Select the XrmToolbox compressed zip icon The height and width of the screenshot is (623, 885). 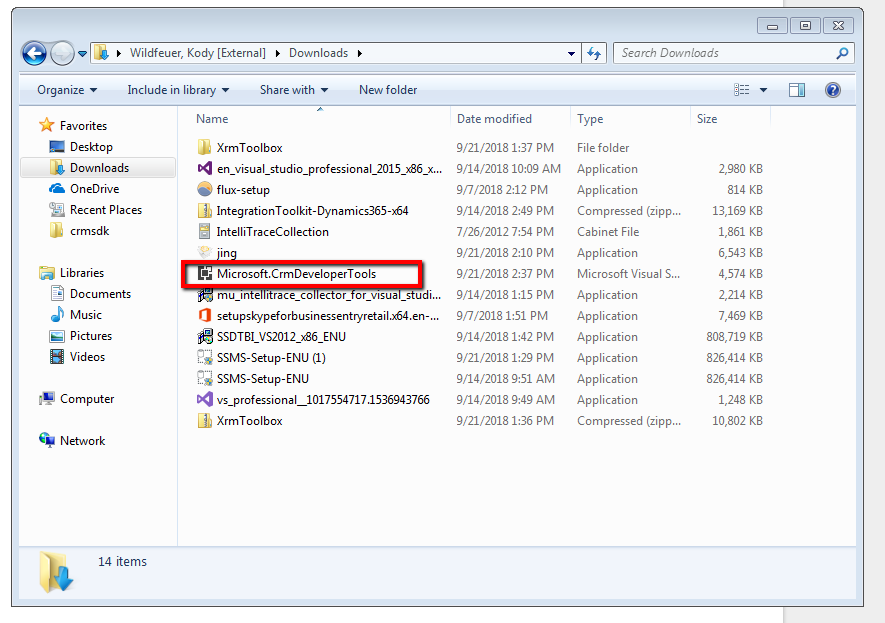pyautogui.click(x=204, y=420)
